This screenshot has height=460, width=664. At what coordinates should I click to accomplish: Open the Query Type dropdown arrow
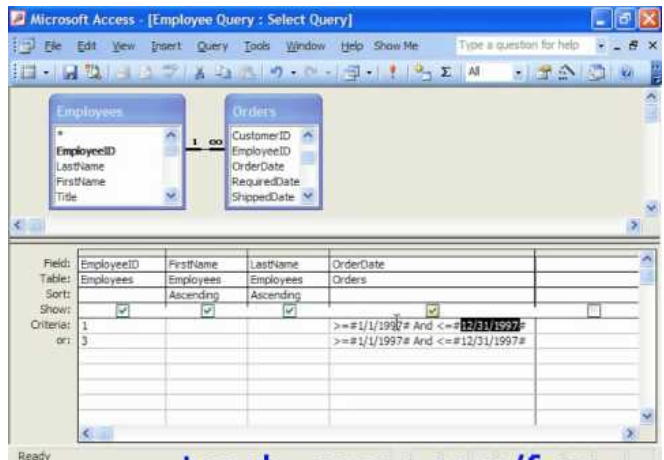[369, 73]
